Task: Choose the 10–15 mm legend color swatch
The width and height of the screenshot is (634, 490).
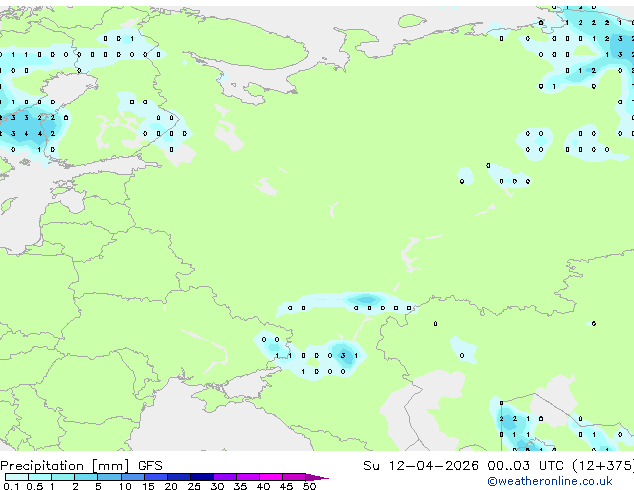Action: pyautogui.click(x=132, y=477)
